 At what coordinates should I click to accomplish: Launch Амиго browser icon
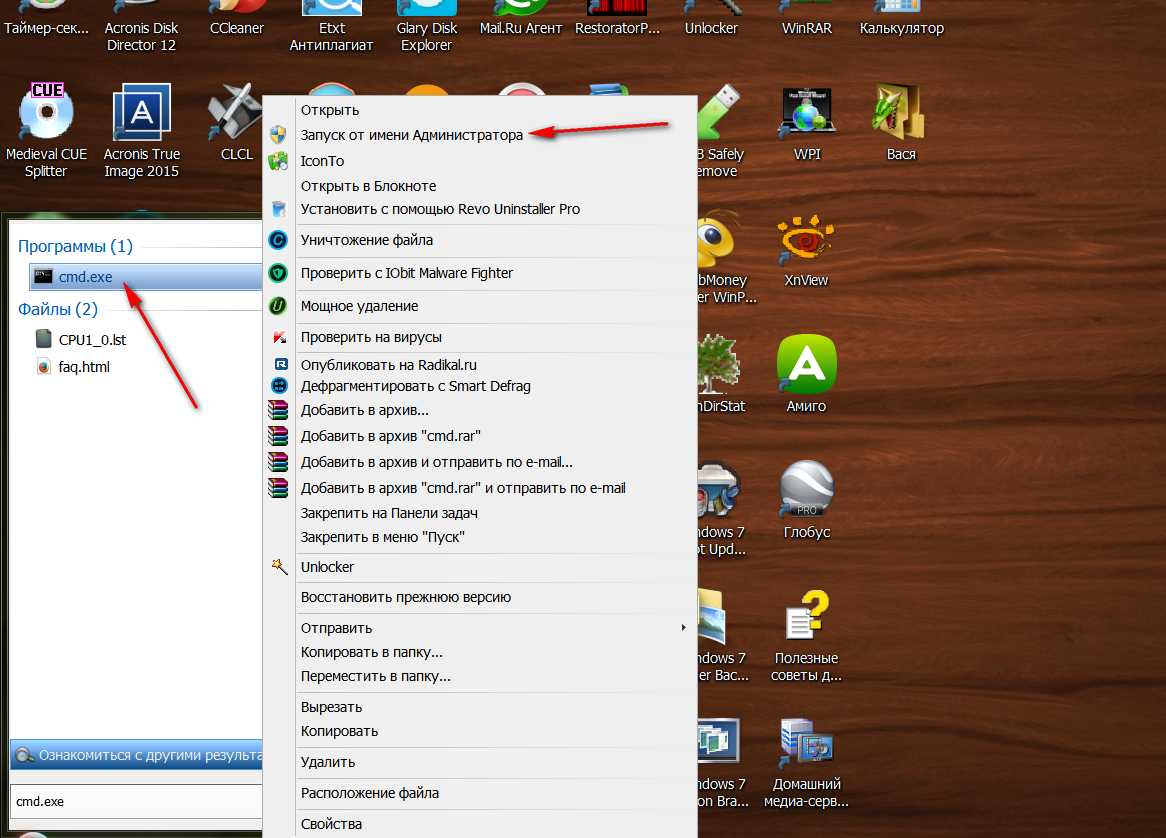click(806, 374)
